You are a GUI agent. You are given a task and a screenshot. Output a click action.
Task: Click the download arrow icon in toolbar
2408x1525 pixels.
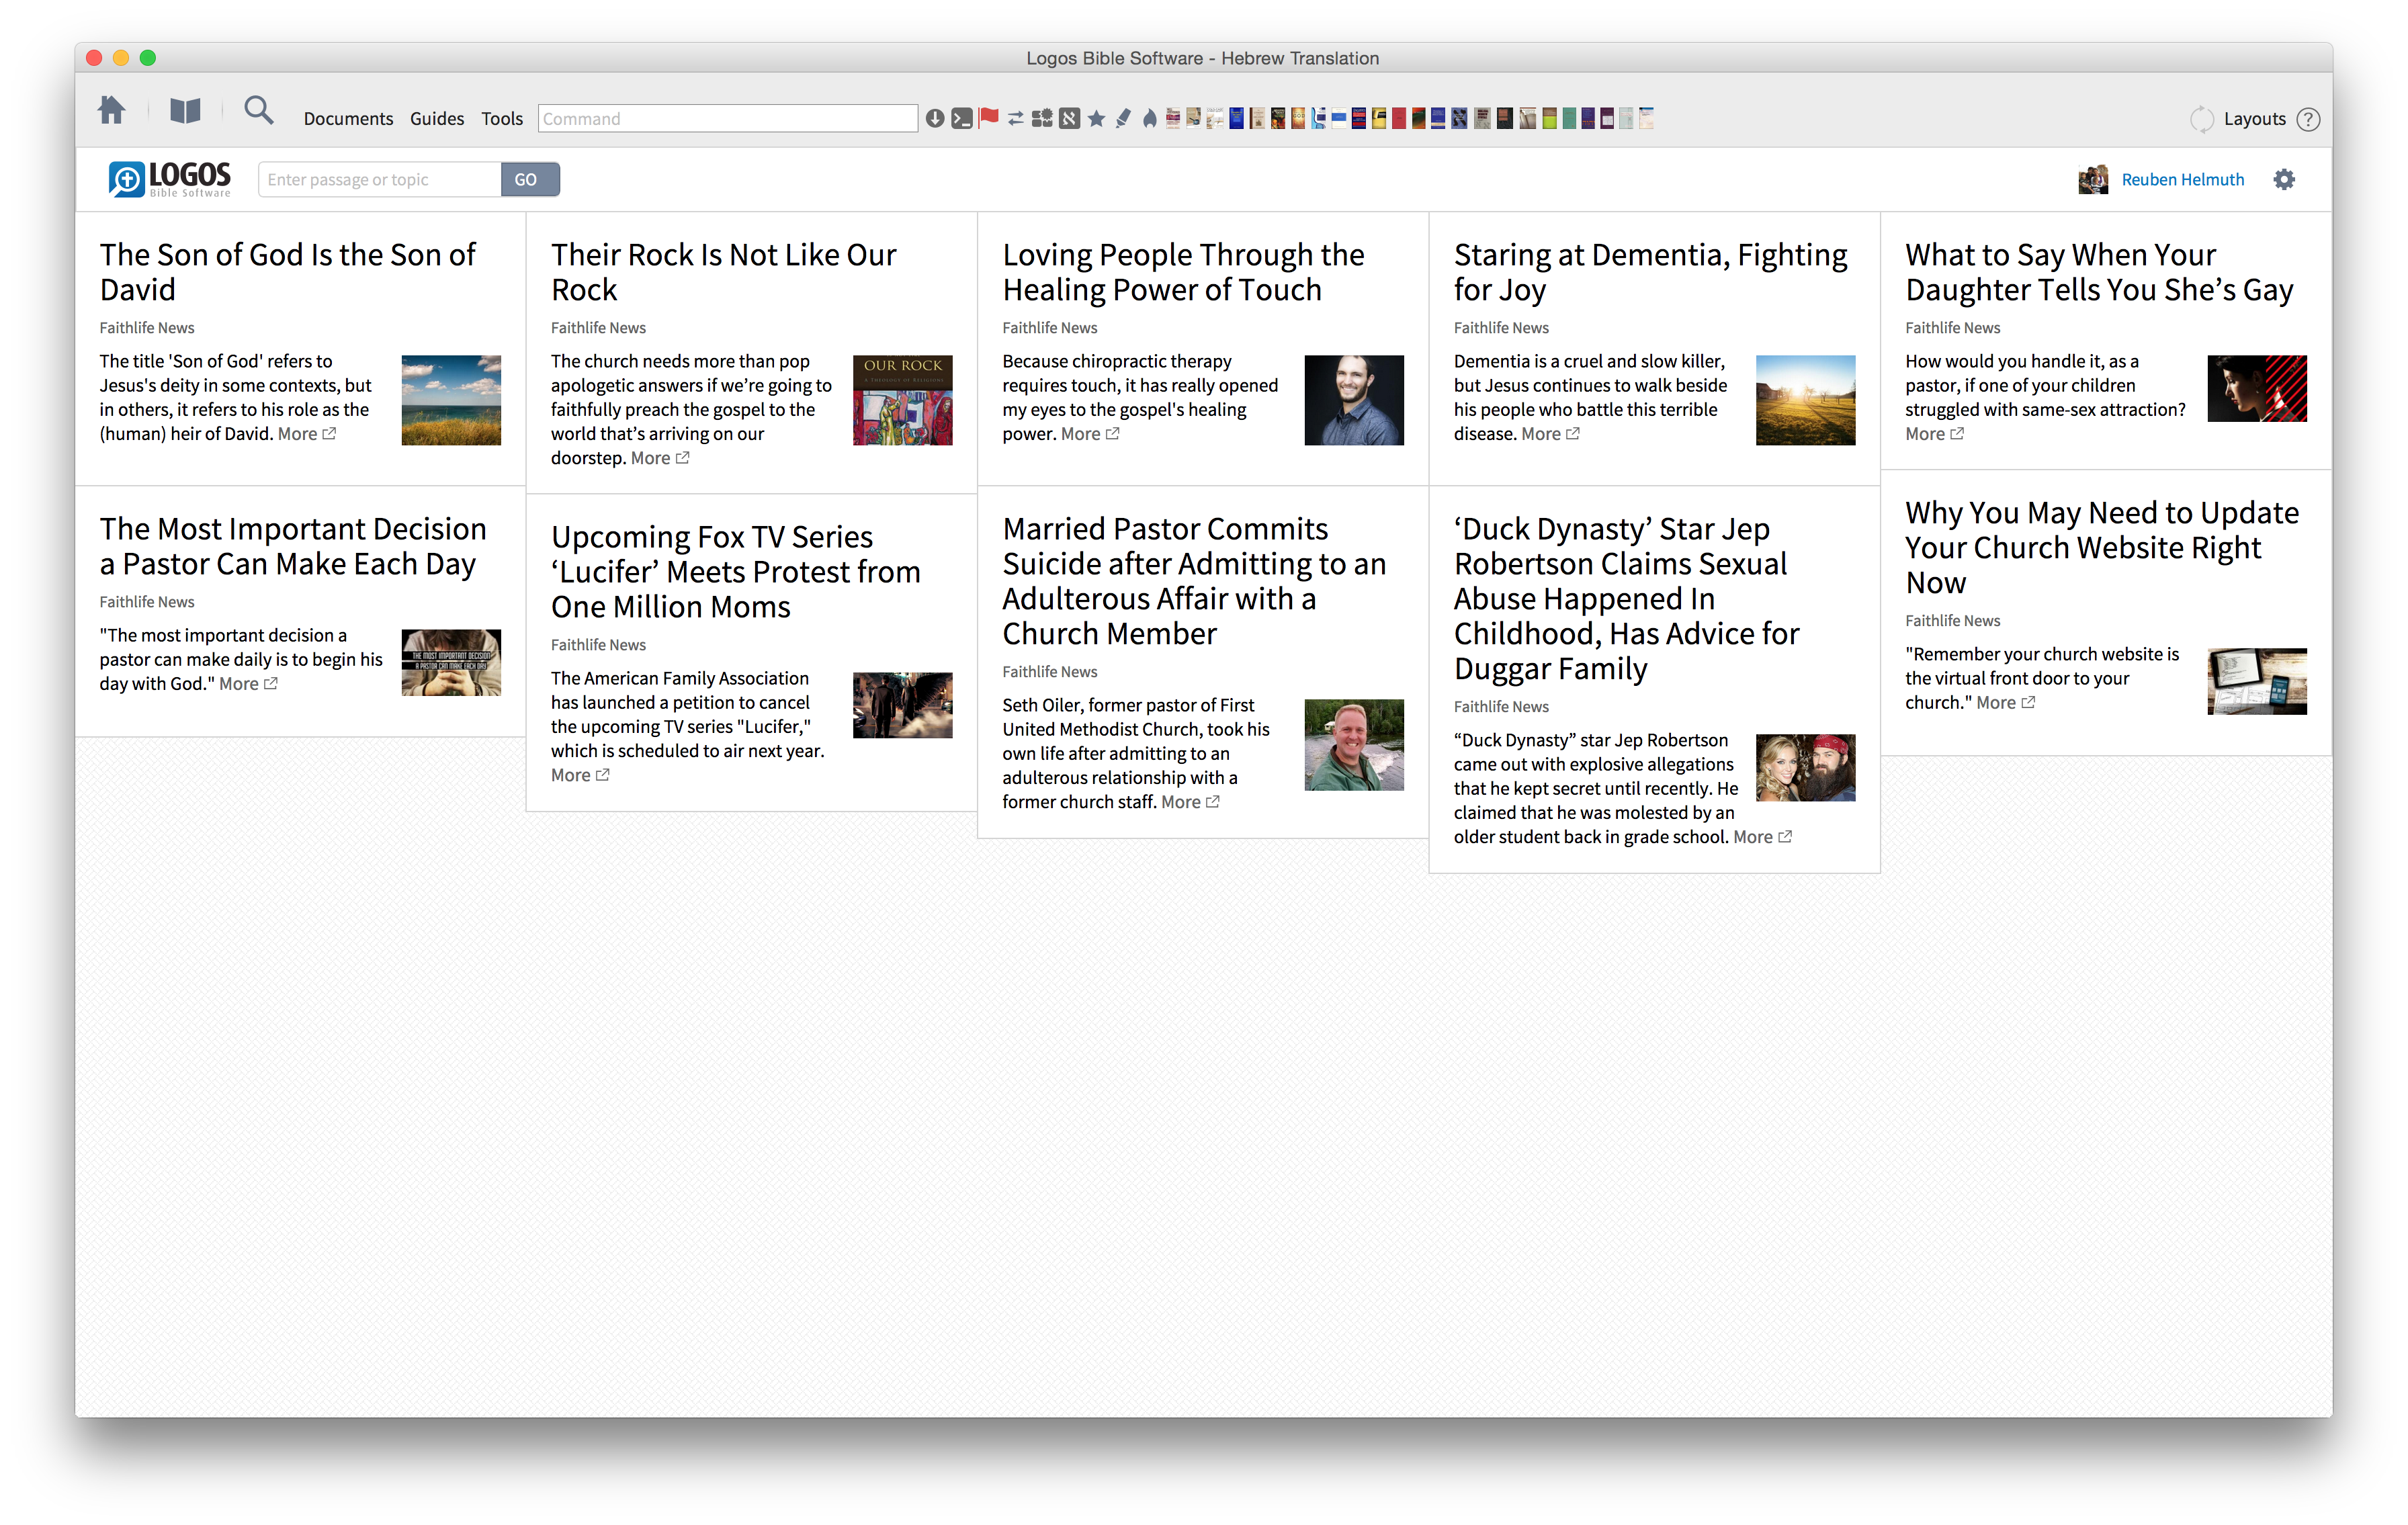[x=934, y=119]
